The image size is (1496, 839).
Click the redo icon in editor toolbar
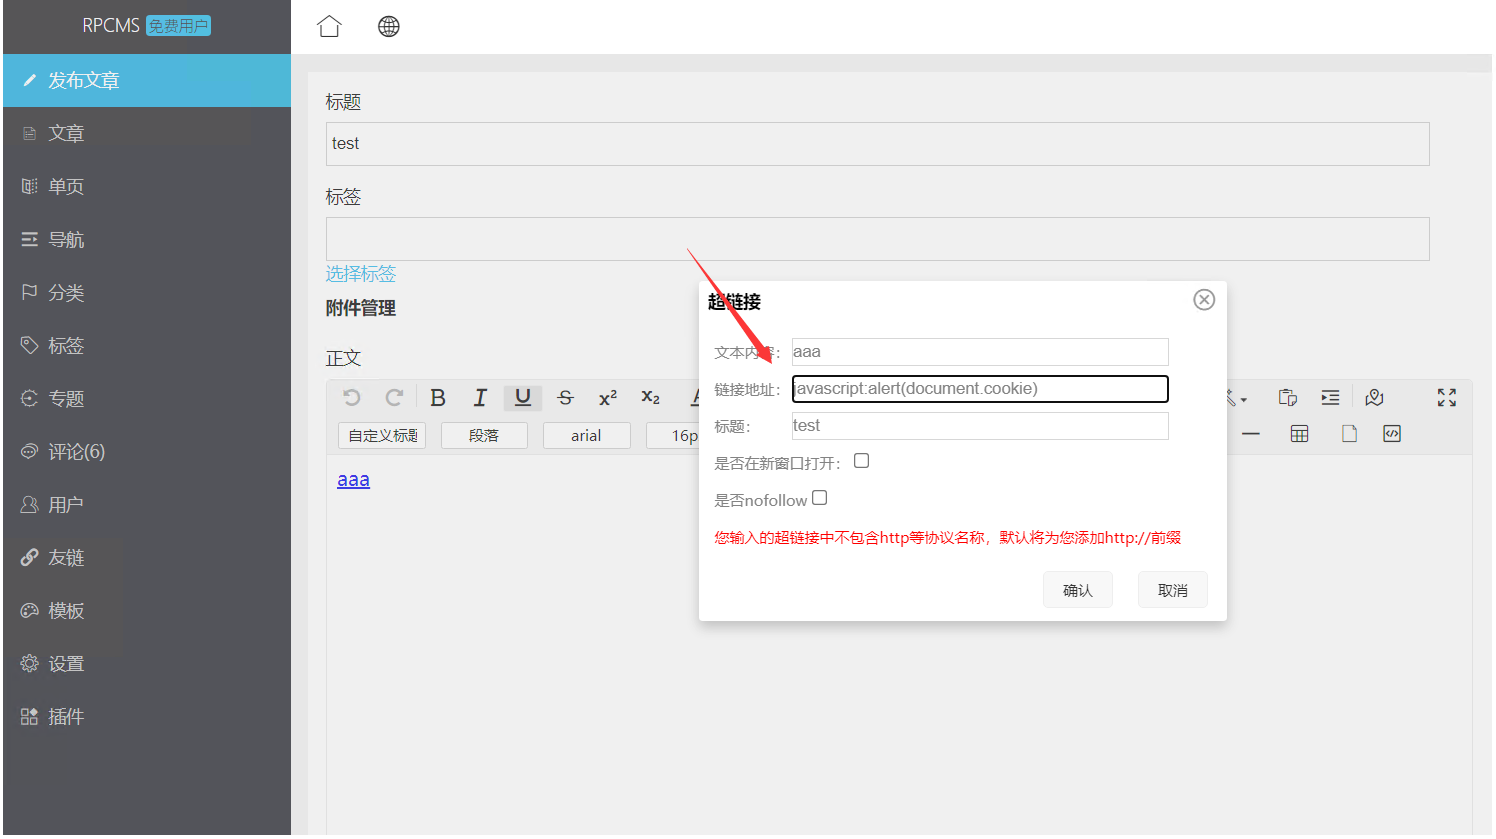click(394, 398)
